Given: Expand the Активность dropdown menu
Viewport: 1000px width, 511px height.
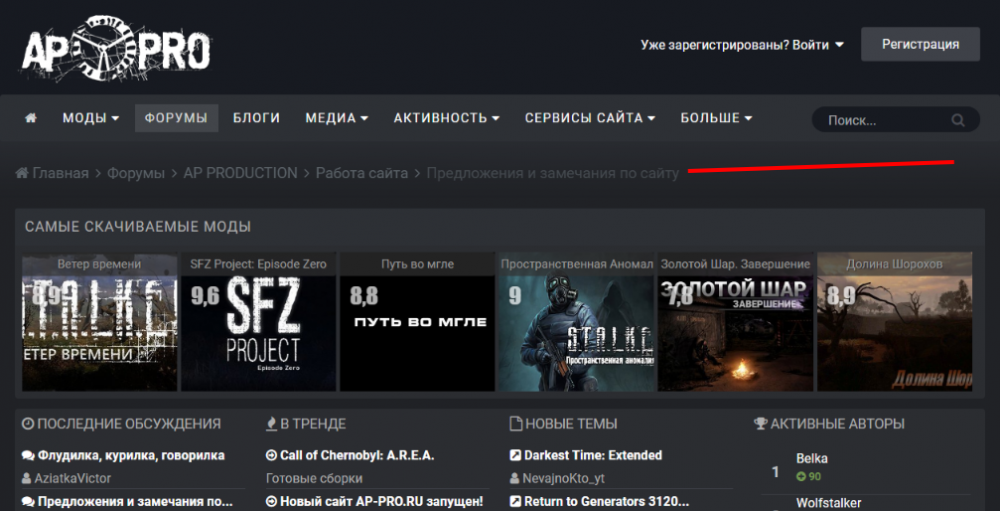Looking at the screenshot, I should 446,118.
